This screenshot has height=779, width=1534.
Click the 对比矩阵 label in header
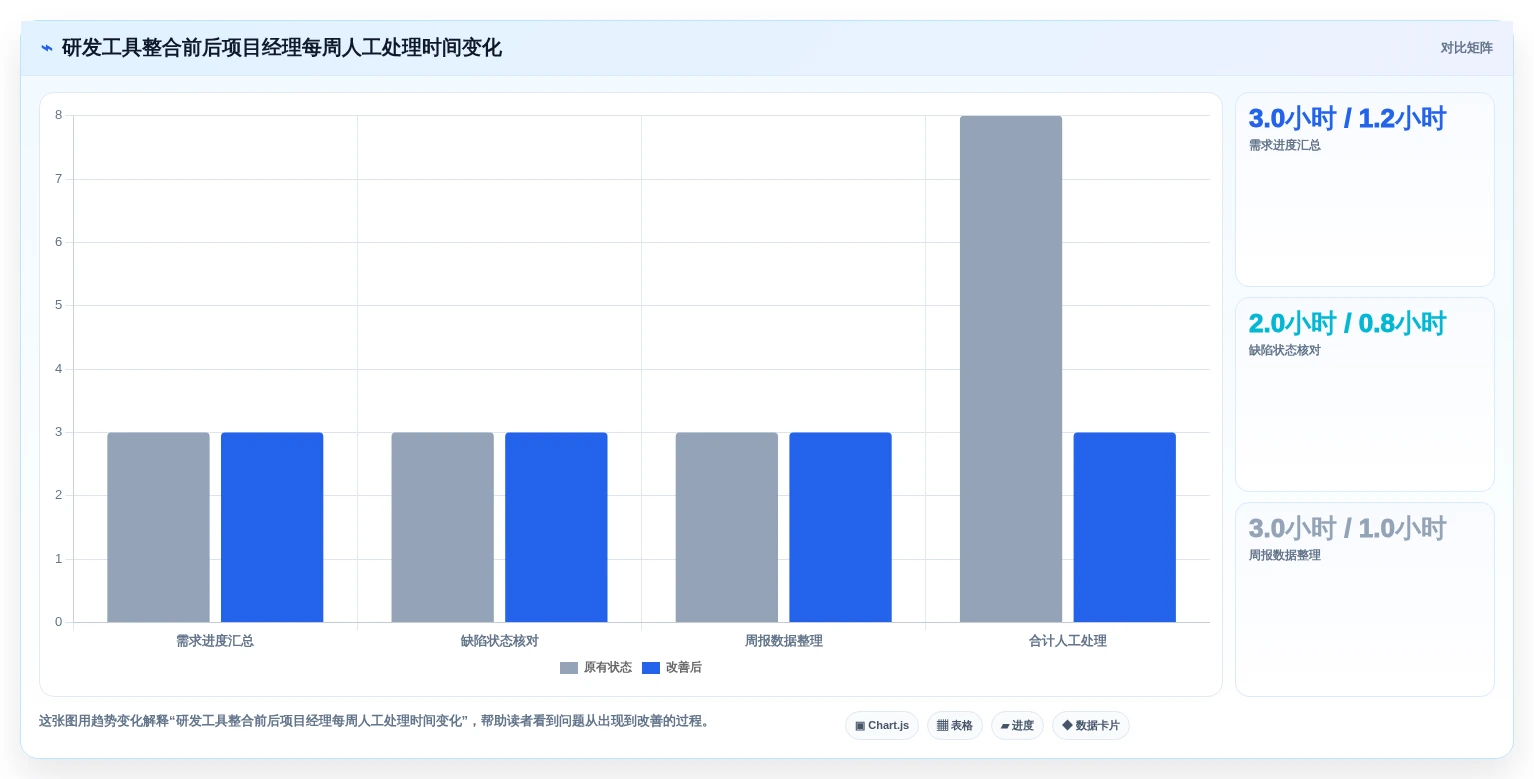click(1466, 48)
